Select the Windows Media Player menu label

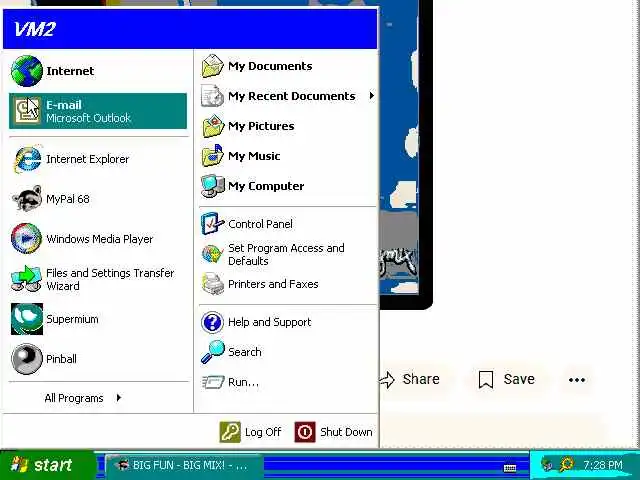click(100, 239)
